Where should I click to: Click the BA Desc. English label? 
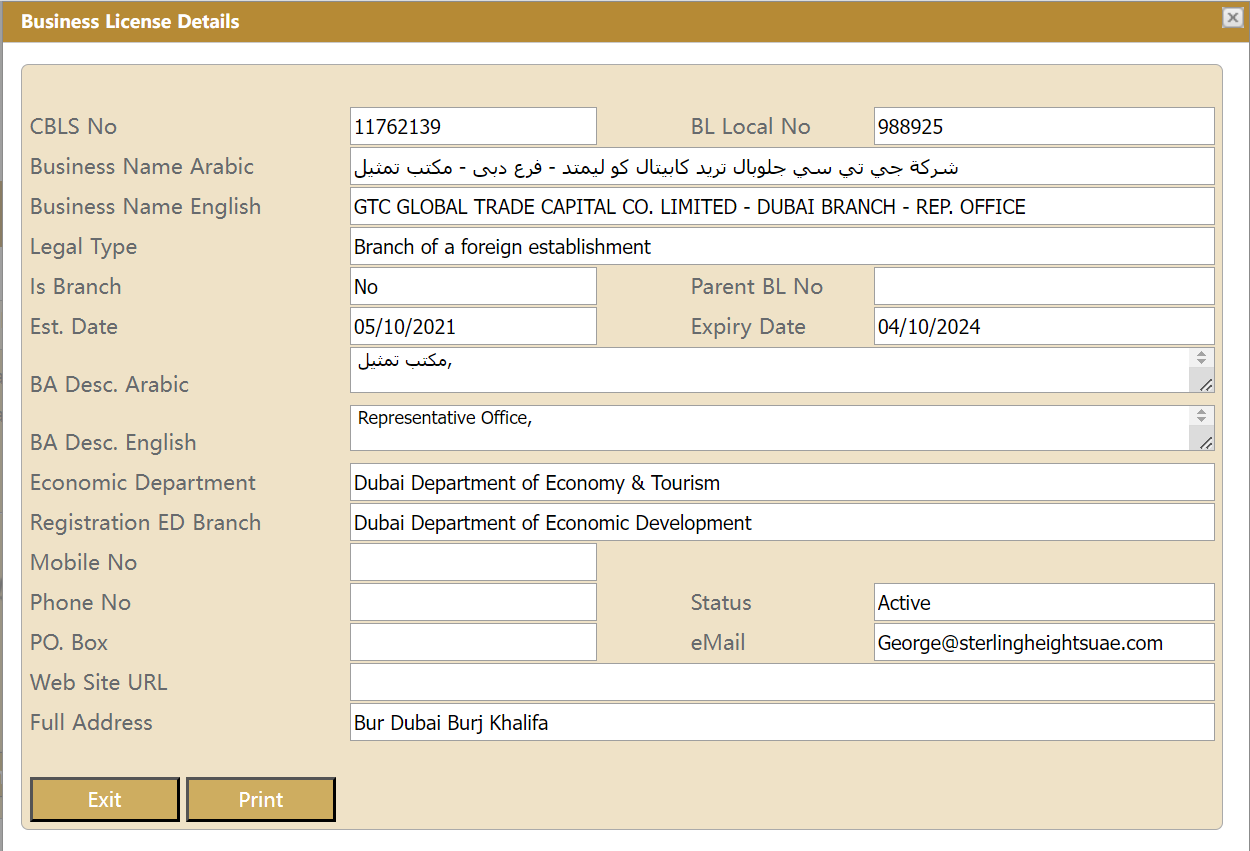113,443
